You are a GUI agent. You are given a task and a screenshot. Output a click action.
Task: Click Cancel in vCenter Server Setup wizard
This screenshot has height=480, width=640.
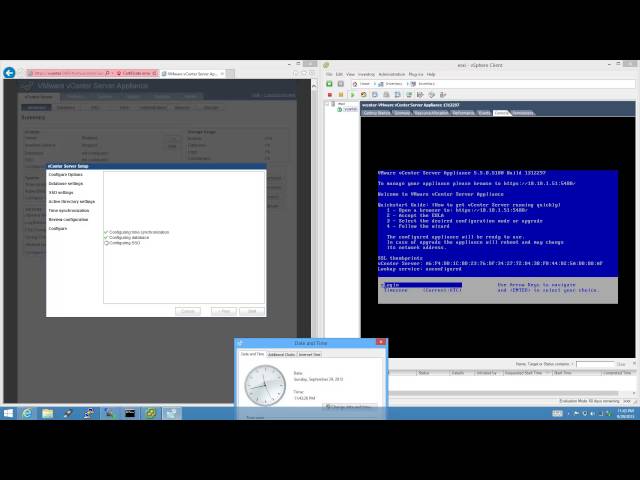188,311
